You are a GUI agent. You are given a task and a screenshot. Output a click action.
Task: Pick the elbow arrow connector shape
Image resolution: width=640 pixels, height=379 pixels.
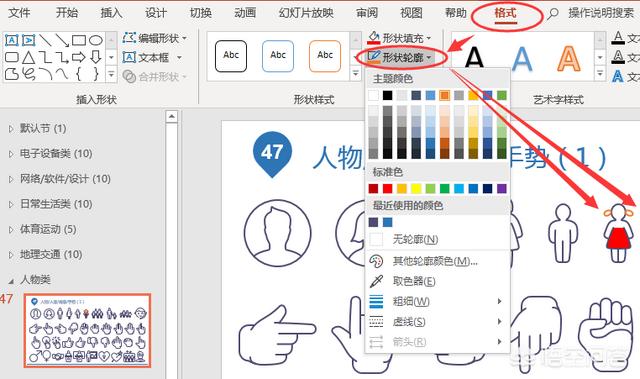point(62,57)
